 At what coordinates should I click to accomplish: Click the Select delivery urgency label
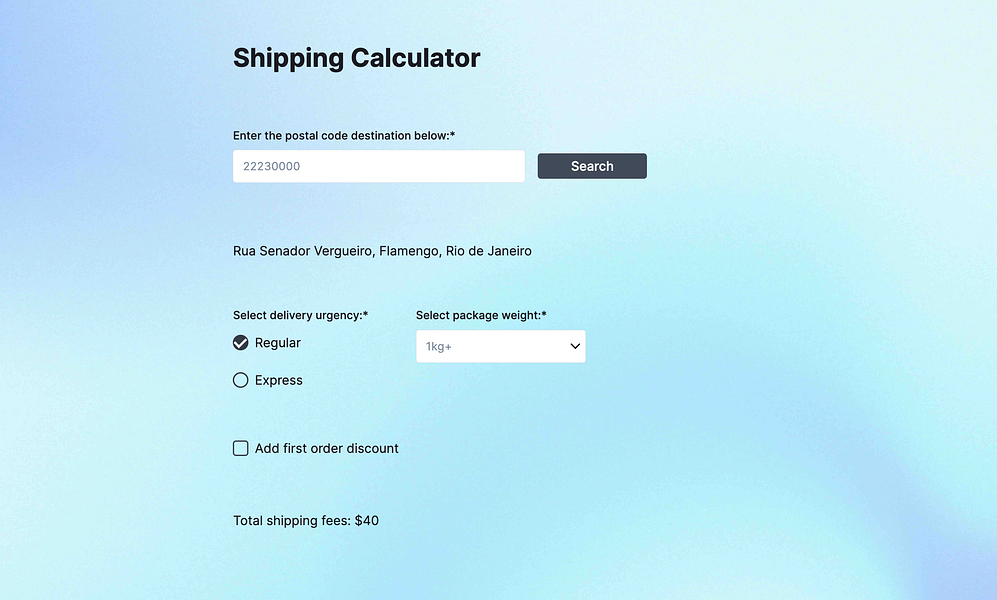coord(300,315)
